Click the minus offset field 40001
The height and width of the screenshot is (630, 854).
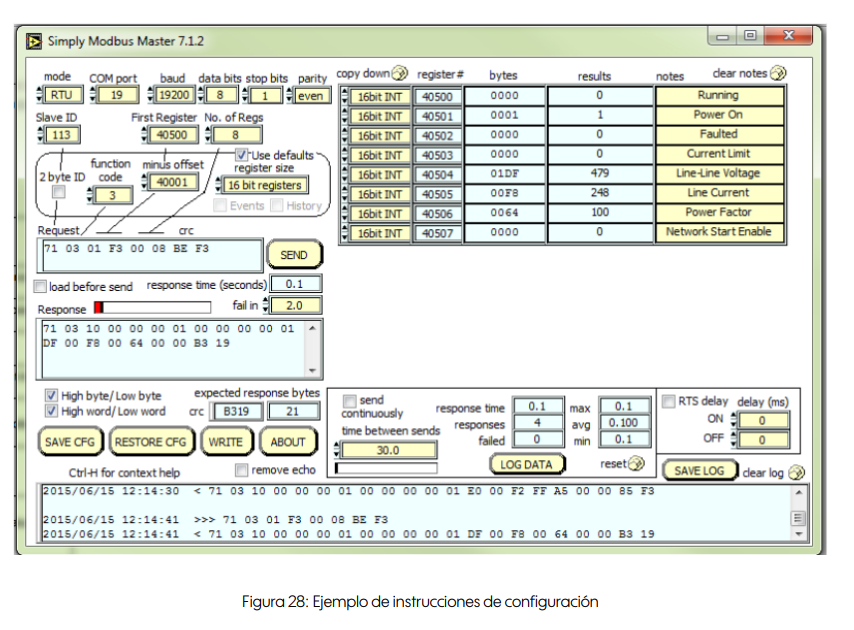173,182
